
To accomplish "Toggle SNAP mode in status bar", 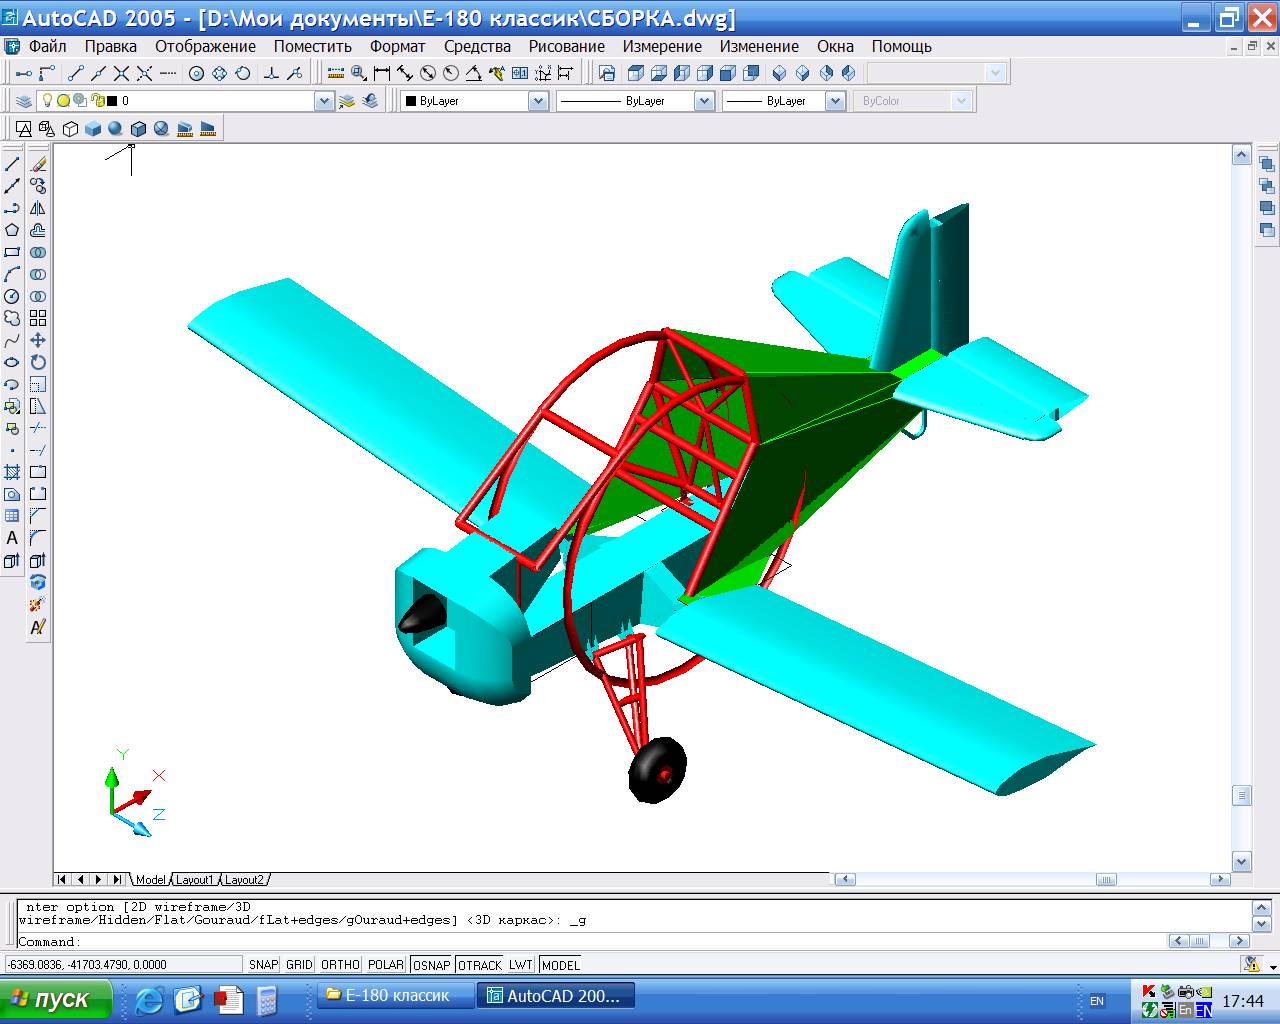I will [263, 965].
